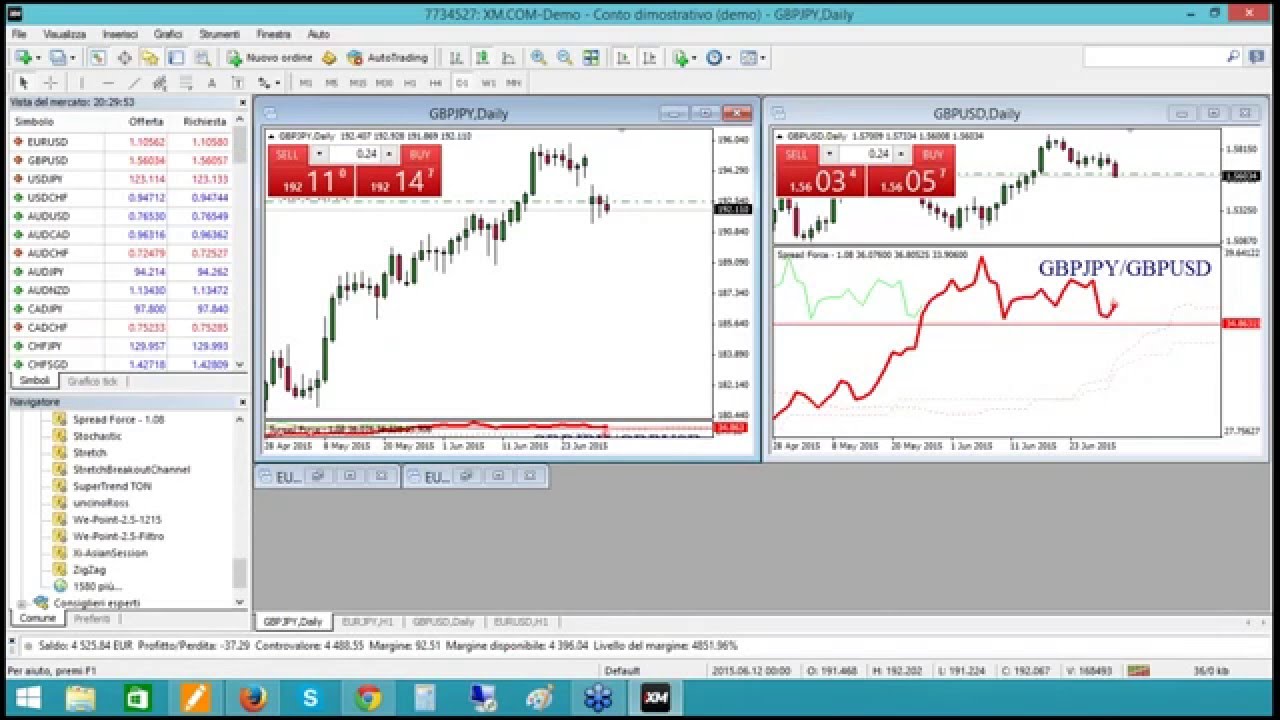Select the Text (A) tool
This screenshot has width=1280, height=720.
(211, 83)
